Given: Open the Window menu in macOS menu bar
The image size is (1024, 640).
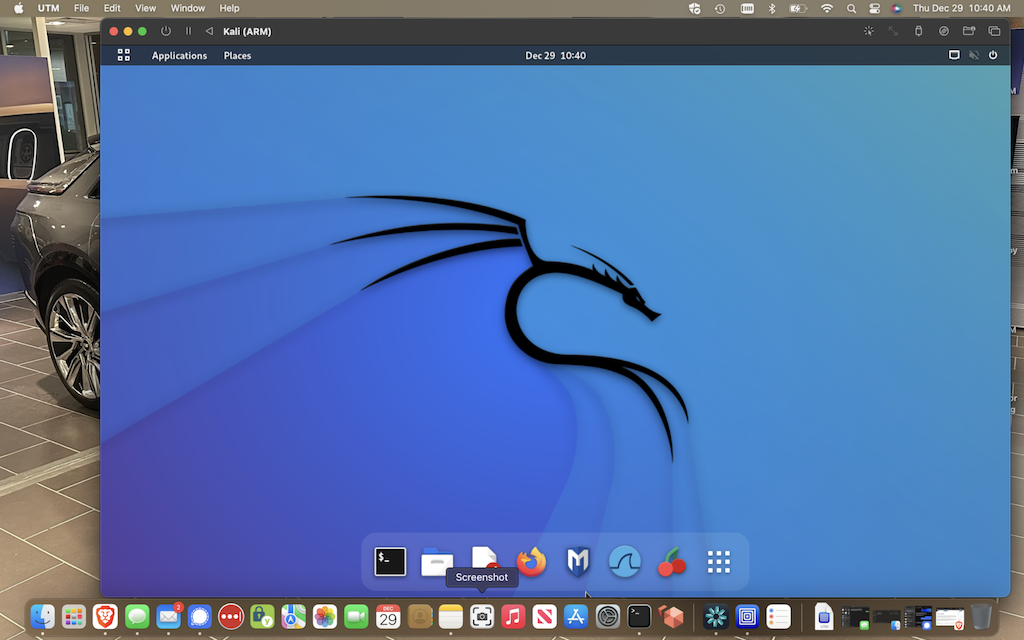Looking at the screenshot, I should click(187, 8).
